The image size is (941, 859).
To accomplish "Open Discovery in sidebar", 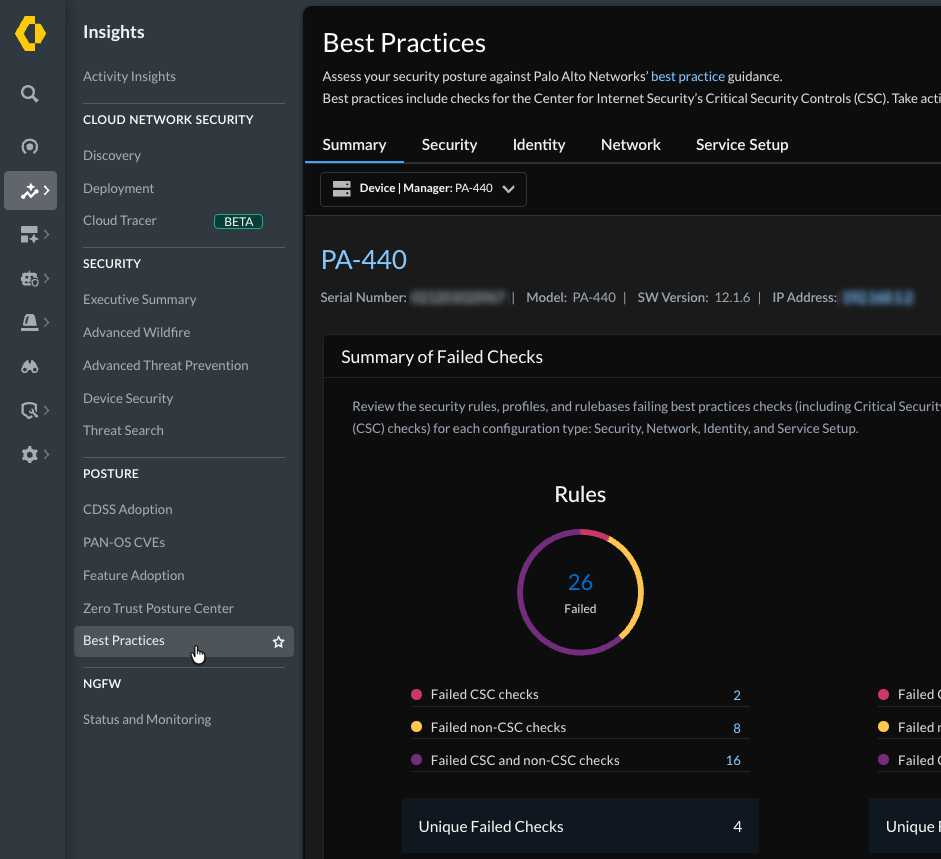I will pos(112,155).
